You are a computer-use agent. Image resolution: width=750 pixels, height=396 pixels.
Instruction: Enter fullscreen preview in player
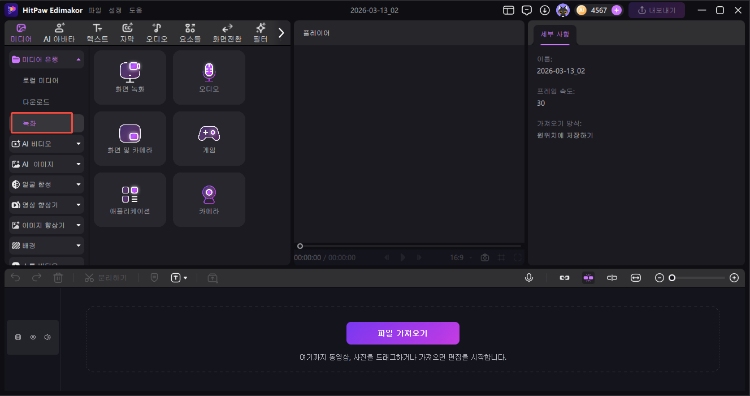coord(518,257)
